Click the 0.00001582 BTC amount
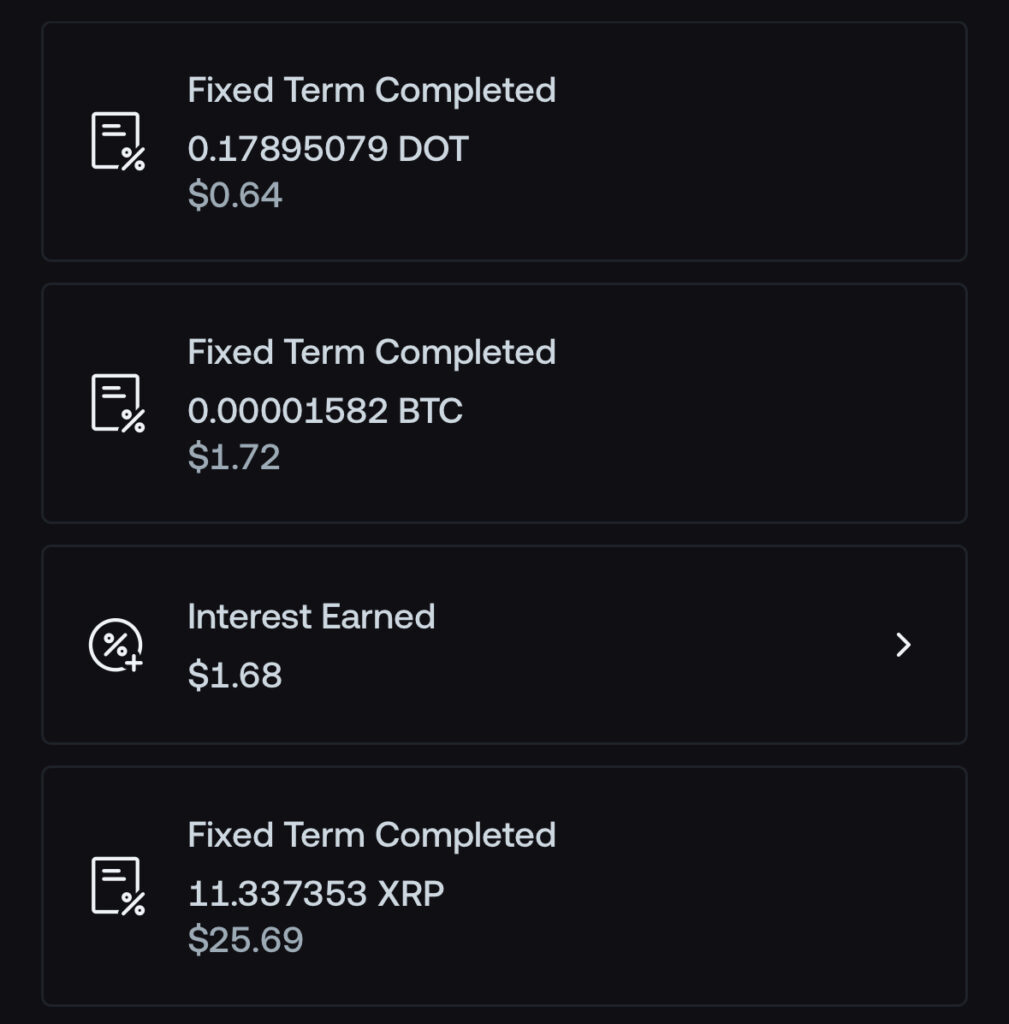The image size is (1009, 1024). pos(325,411)
